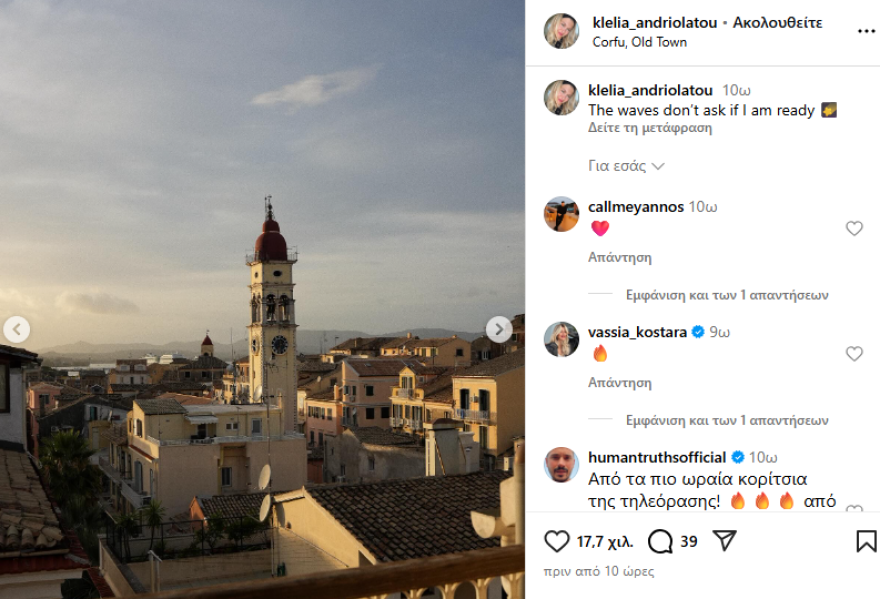This screenshot has width=880, height=599.
Task: Open comments via the speech bubble icon
Action: click(x=660, y=541)
